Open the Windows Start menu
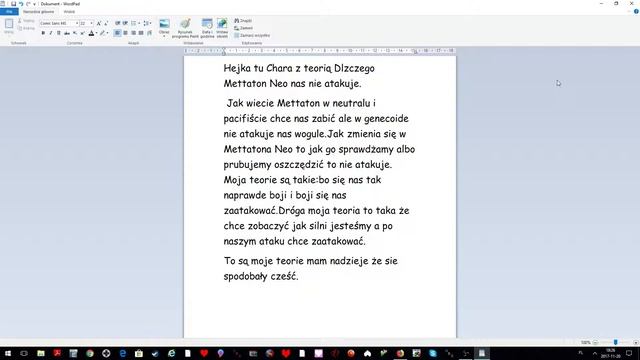Image resolution: width=640 pixels, height=360 pixels. click(8, 353)
